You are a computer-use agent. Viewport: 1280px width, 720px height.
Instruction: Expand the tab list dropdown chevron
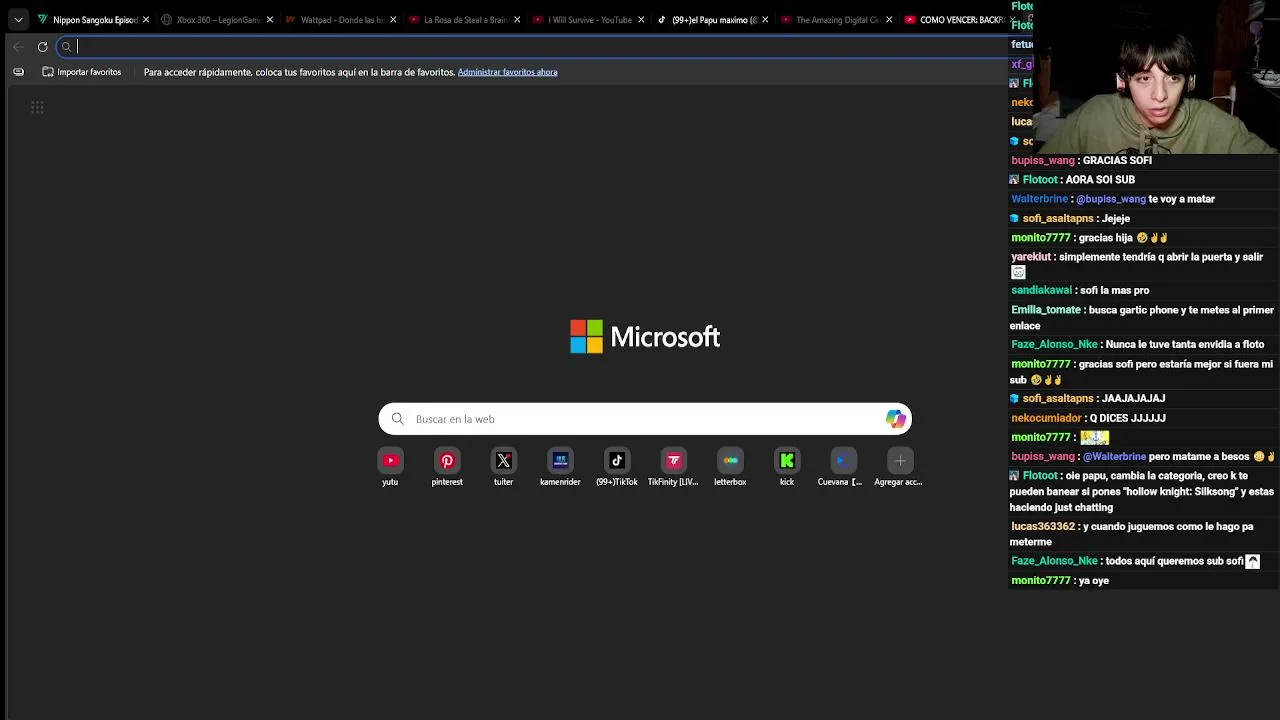pyautogui.click(x=18, y=20)
